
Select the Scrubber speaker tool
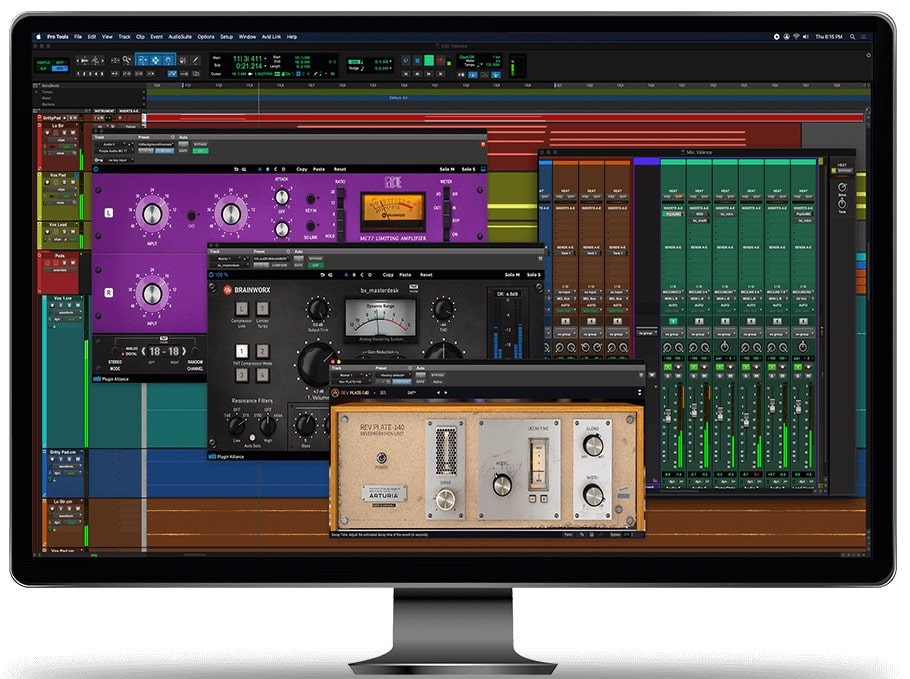[183, 60]
